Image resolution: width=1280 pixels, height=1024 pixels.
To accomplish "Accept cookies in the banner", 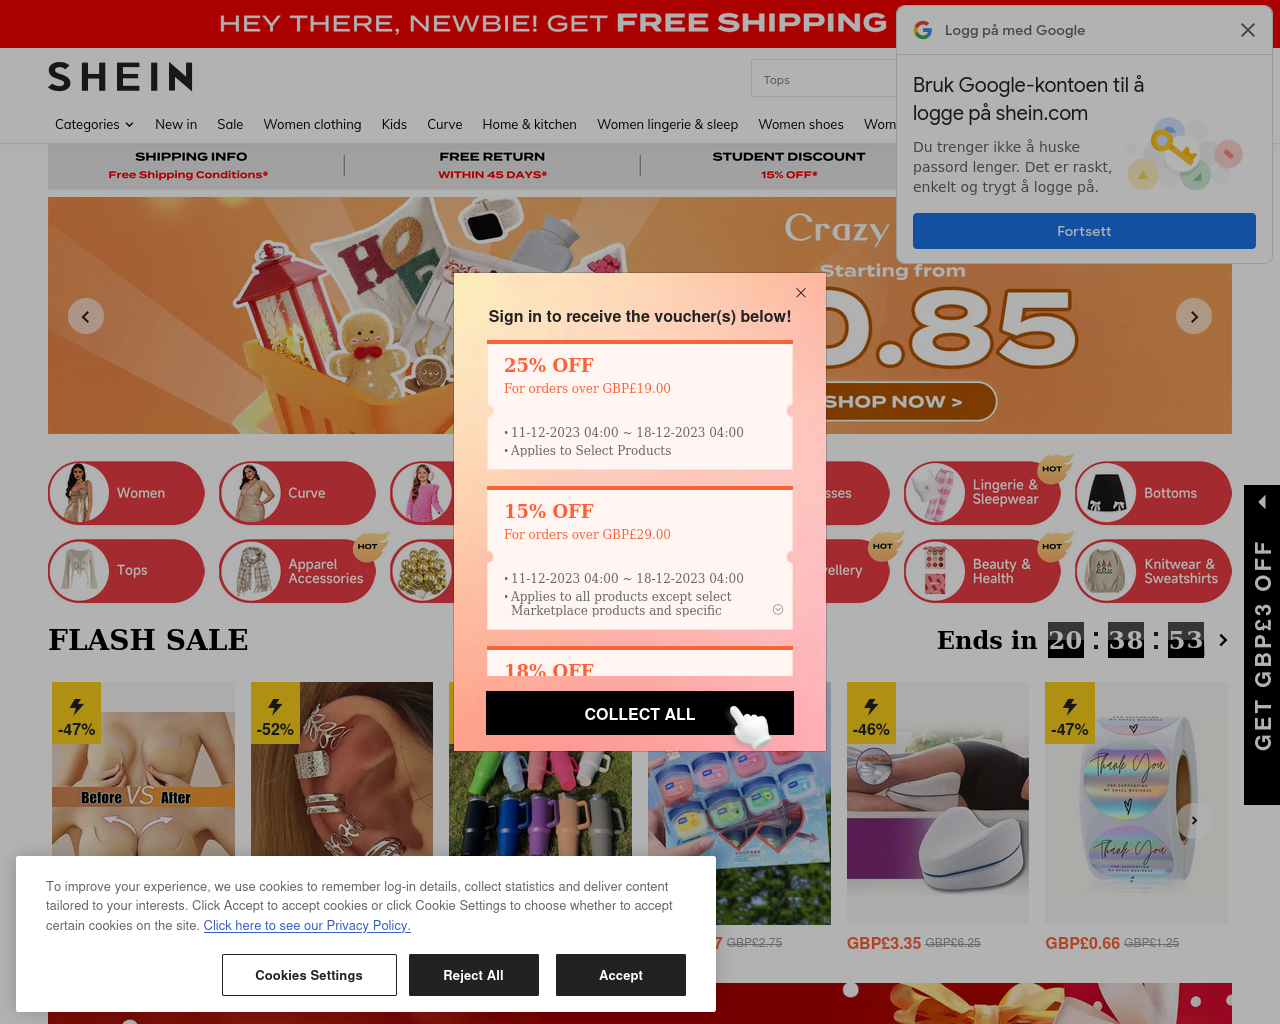I will point(621,975).
